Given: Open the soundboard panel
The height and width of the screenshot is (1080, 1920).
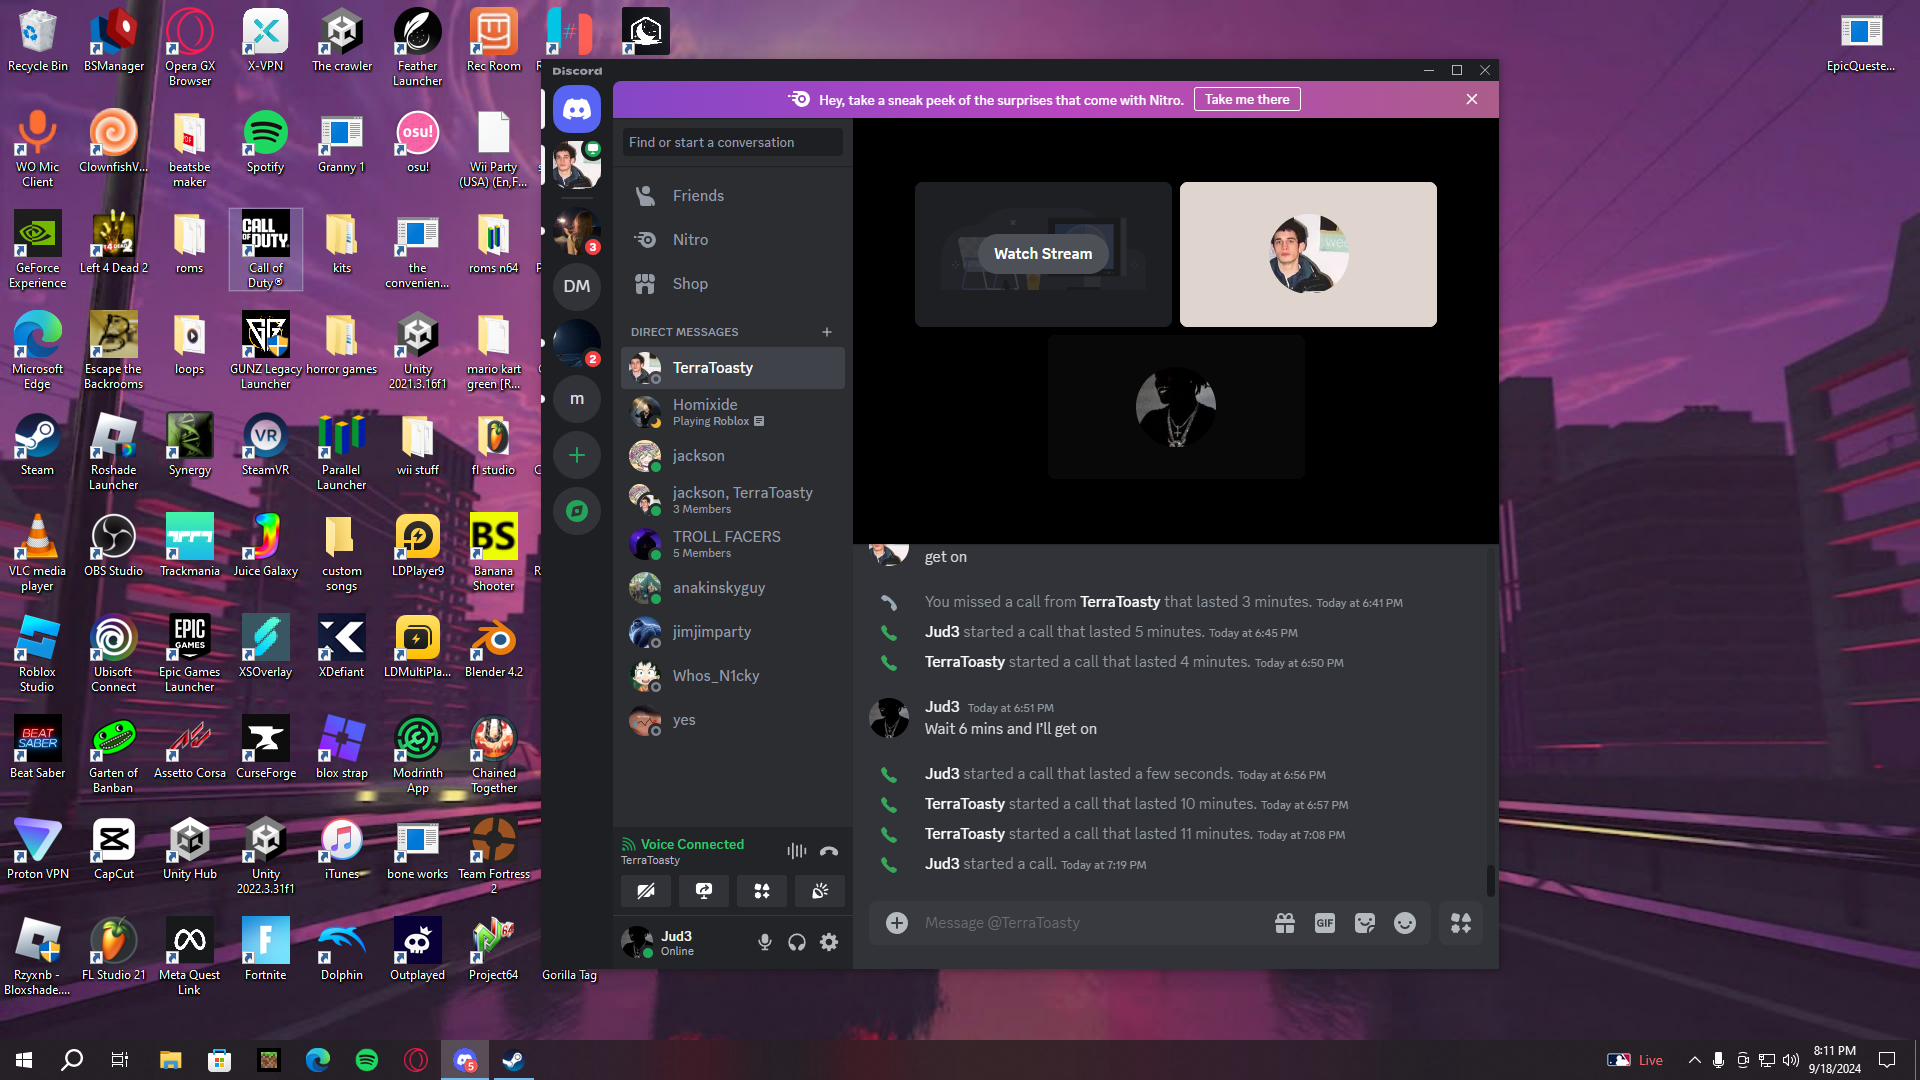Looking at the screenshot, I should (820, 891).
